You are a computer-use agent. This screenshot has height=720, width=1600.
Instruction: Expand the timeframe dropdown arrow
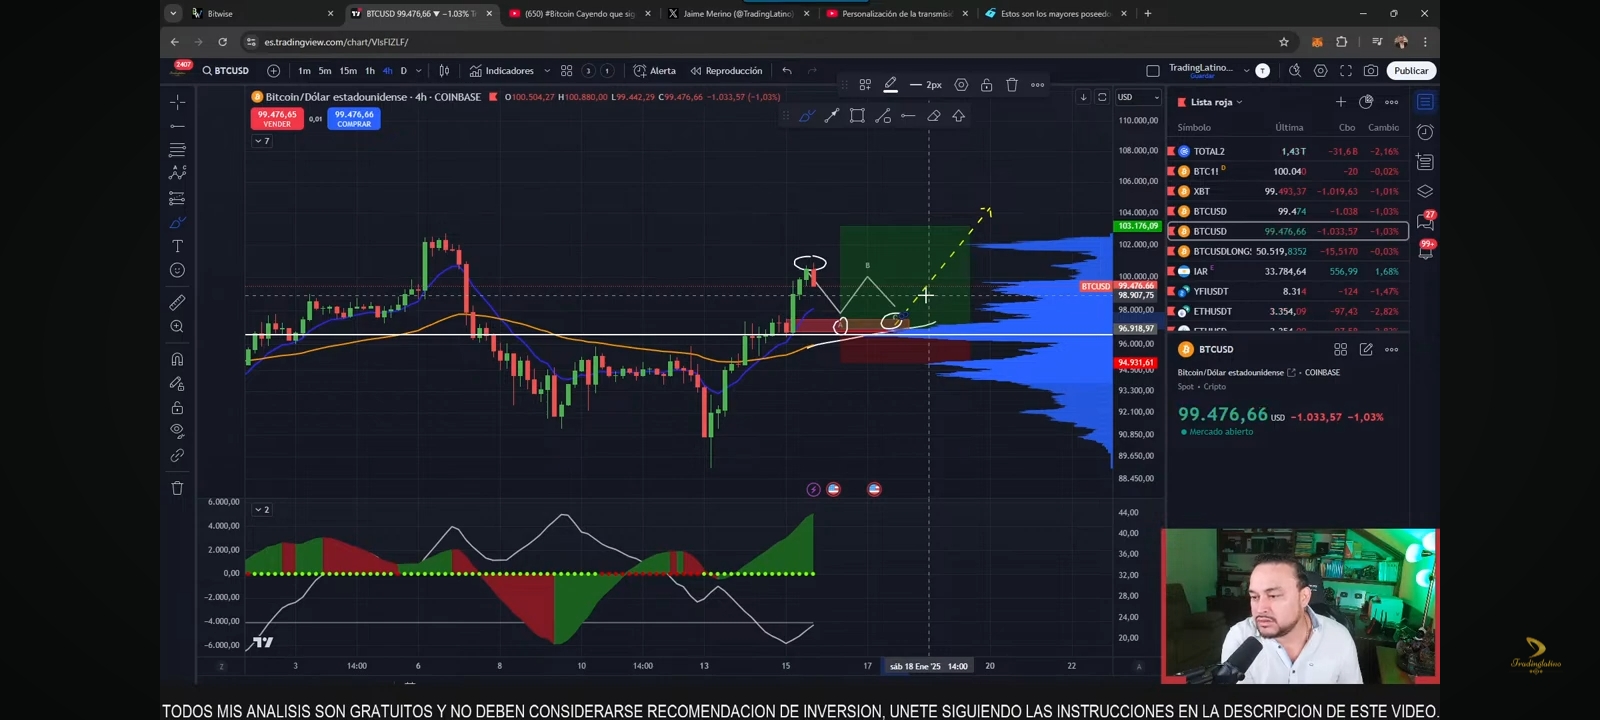point(419,71)
